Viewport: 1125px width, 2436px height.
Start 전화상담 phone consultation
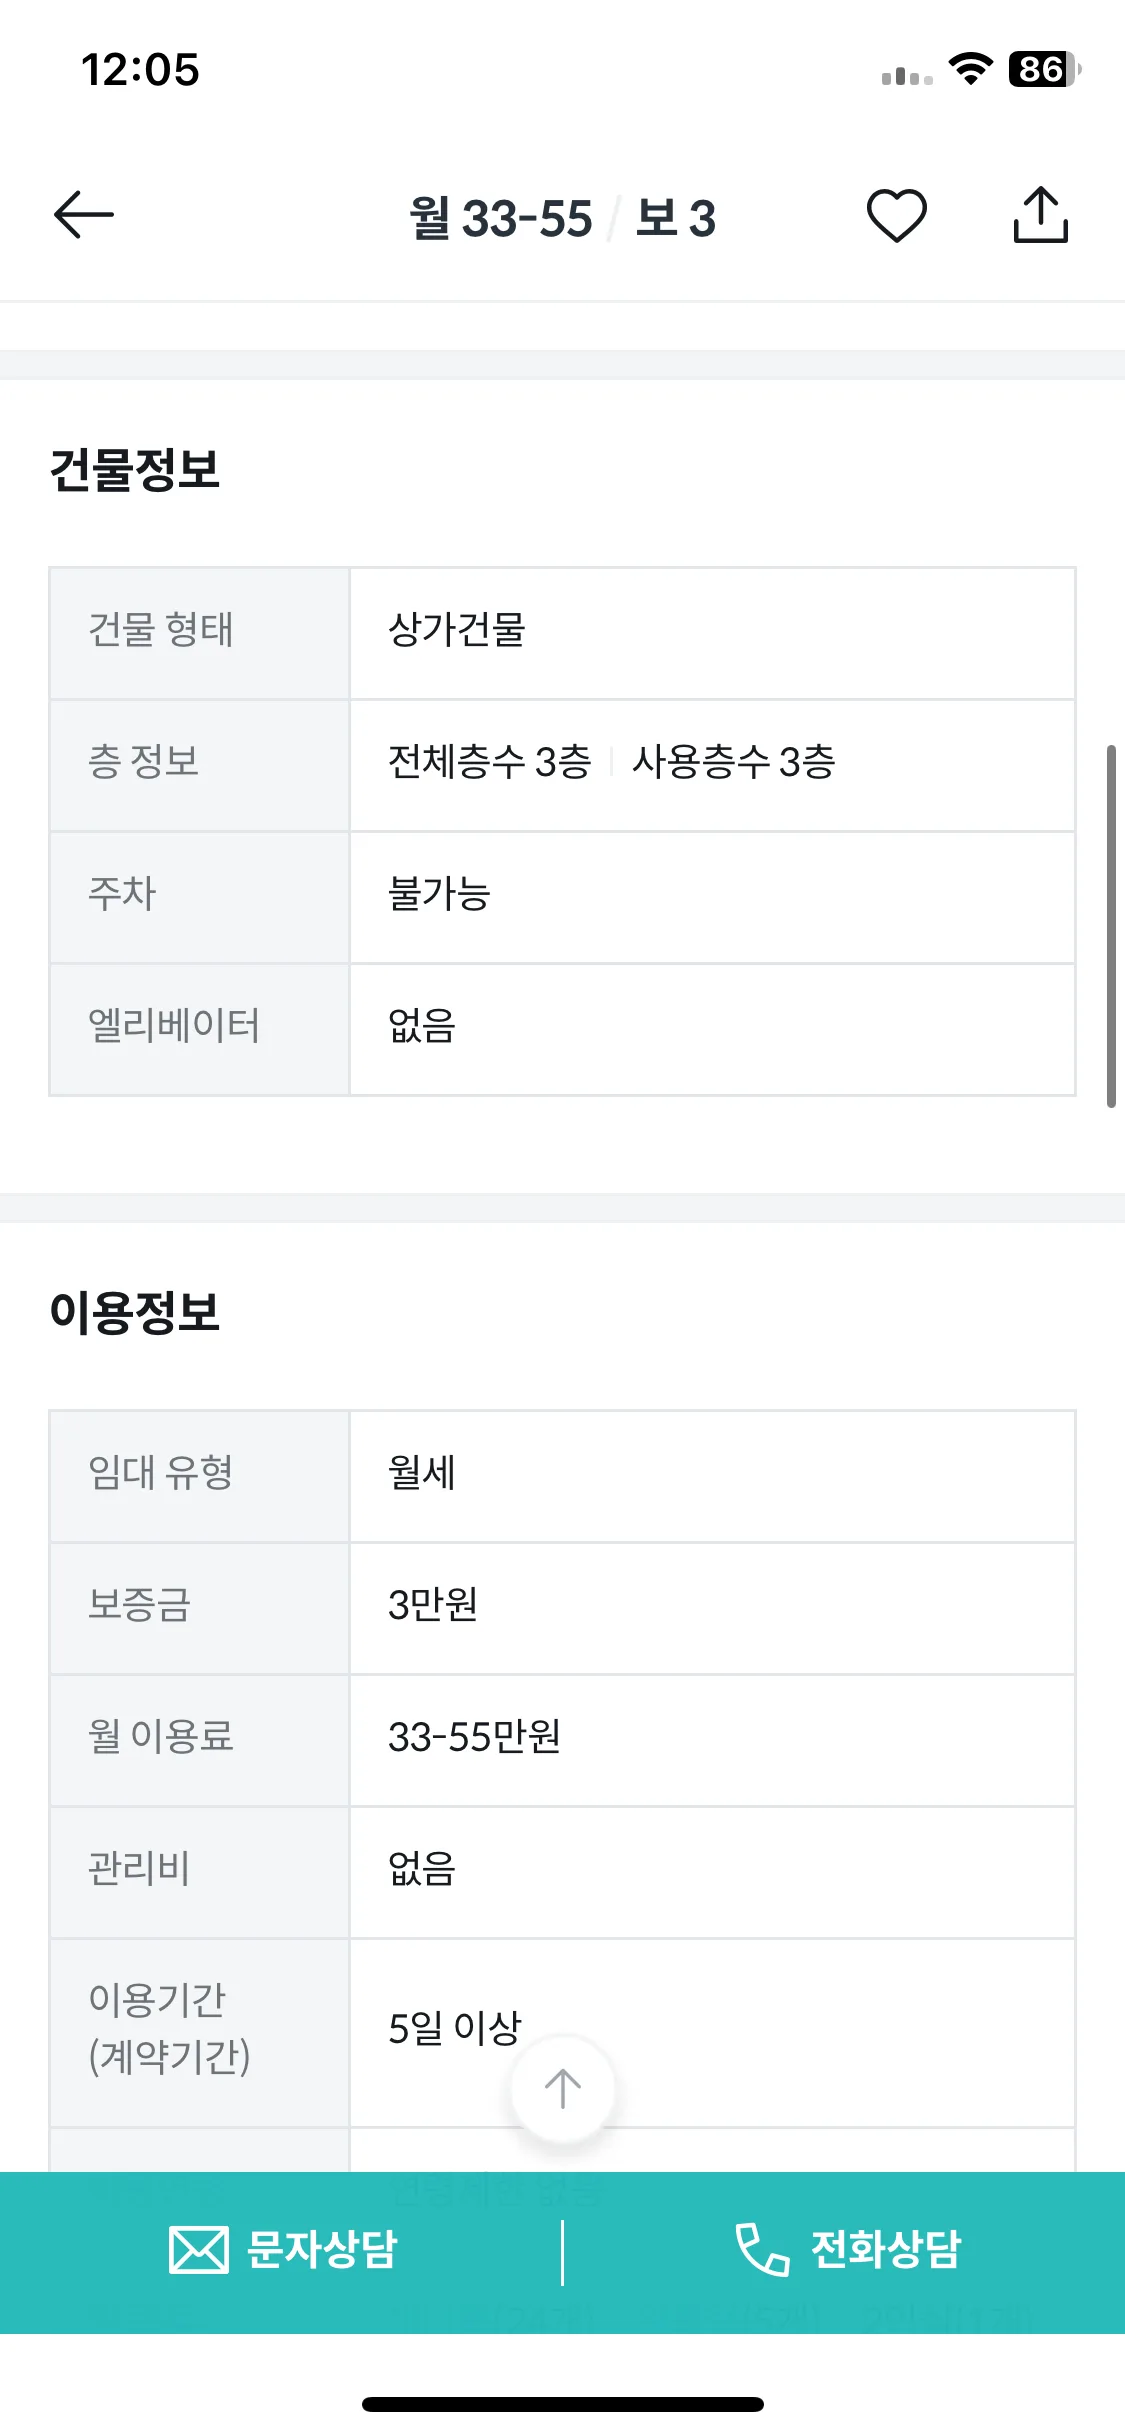tap(847, 2250)
